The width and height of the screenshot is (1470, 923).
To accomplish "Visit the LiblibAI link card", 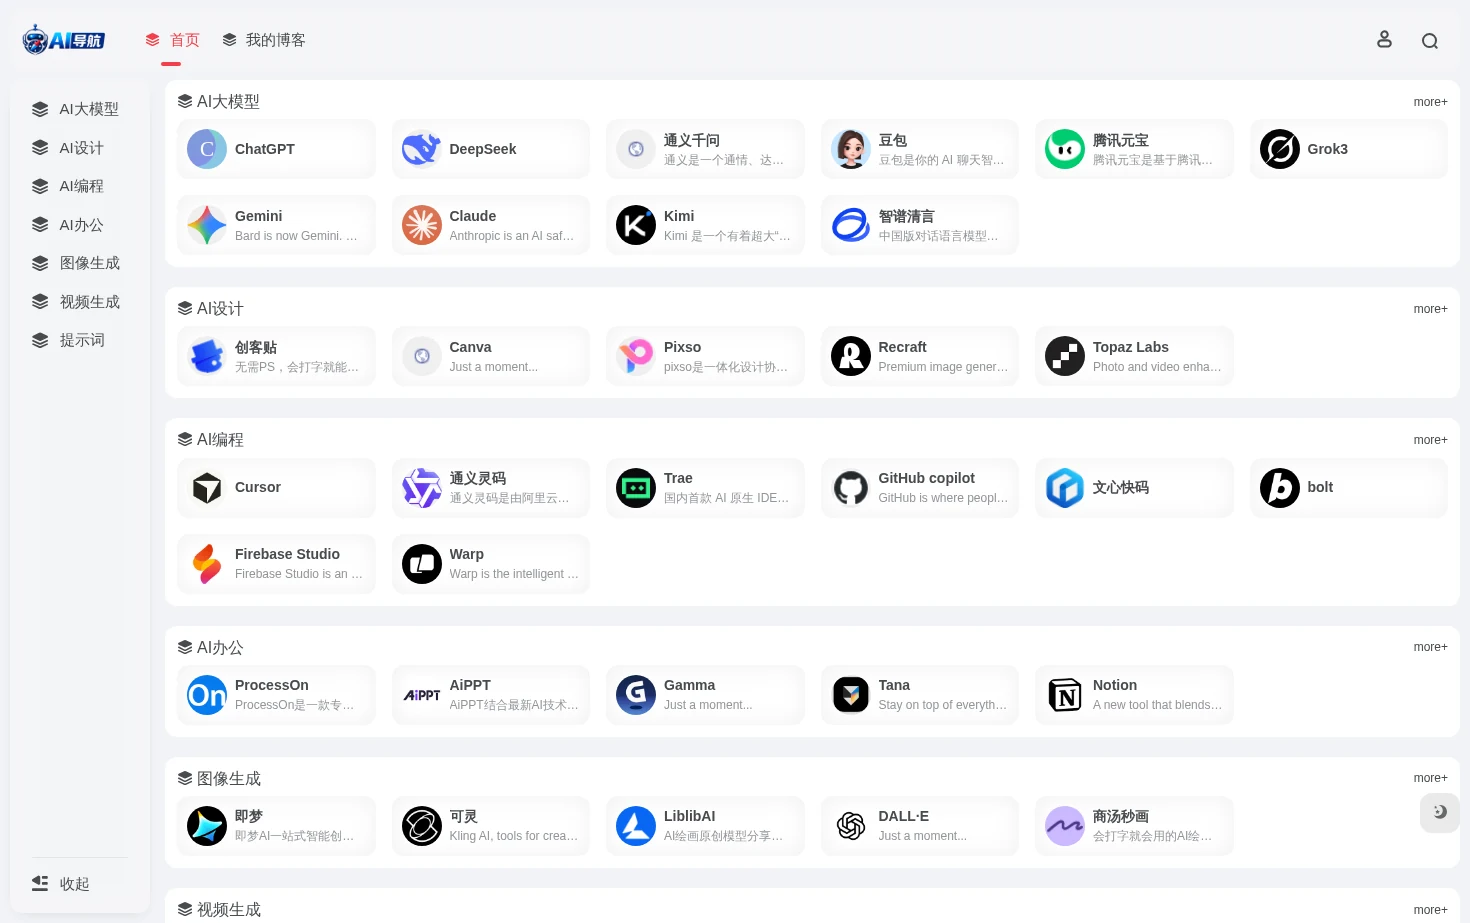I will 705,826.
